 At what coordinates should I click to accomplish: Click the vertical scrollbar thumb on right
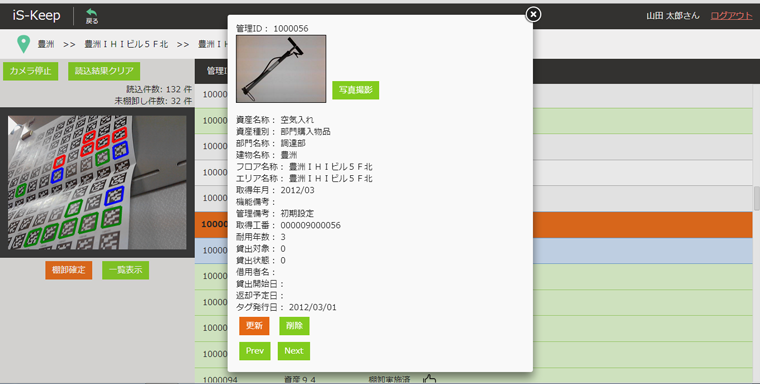[757, 199]
